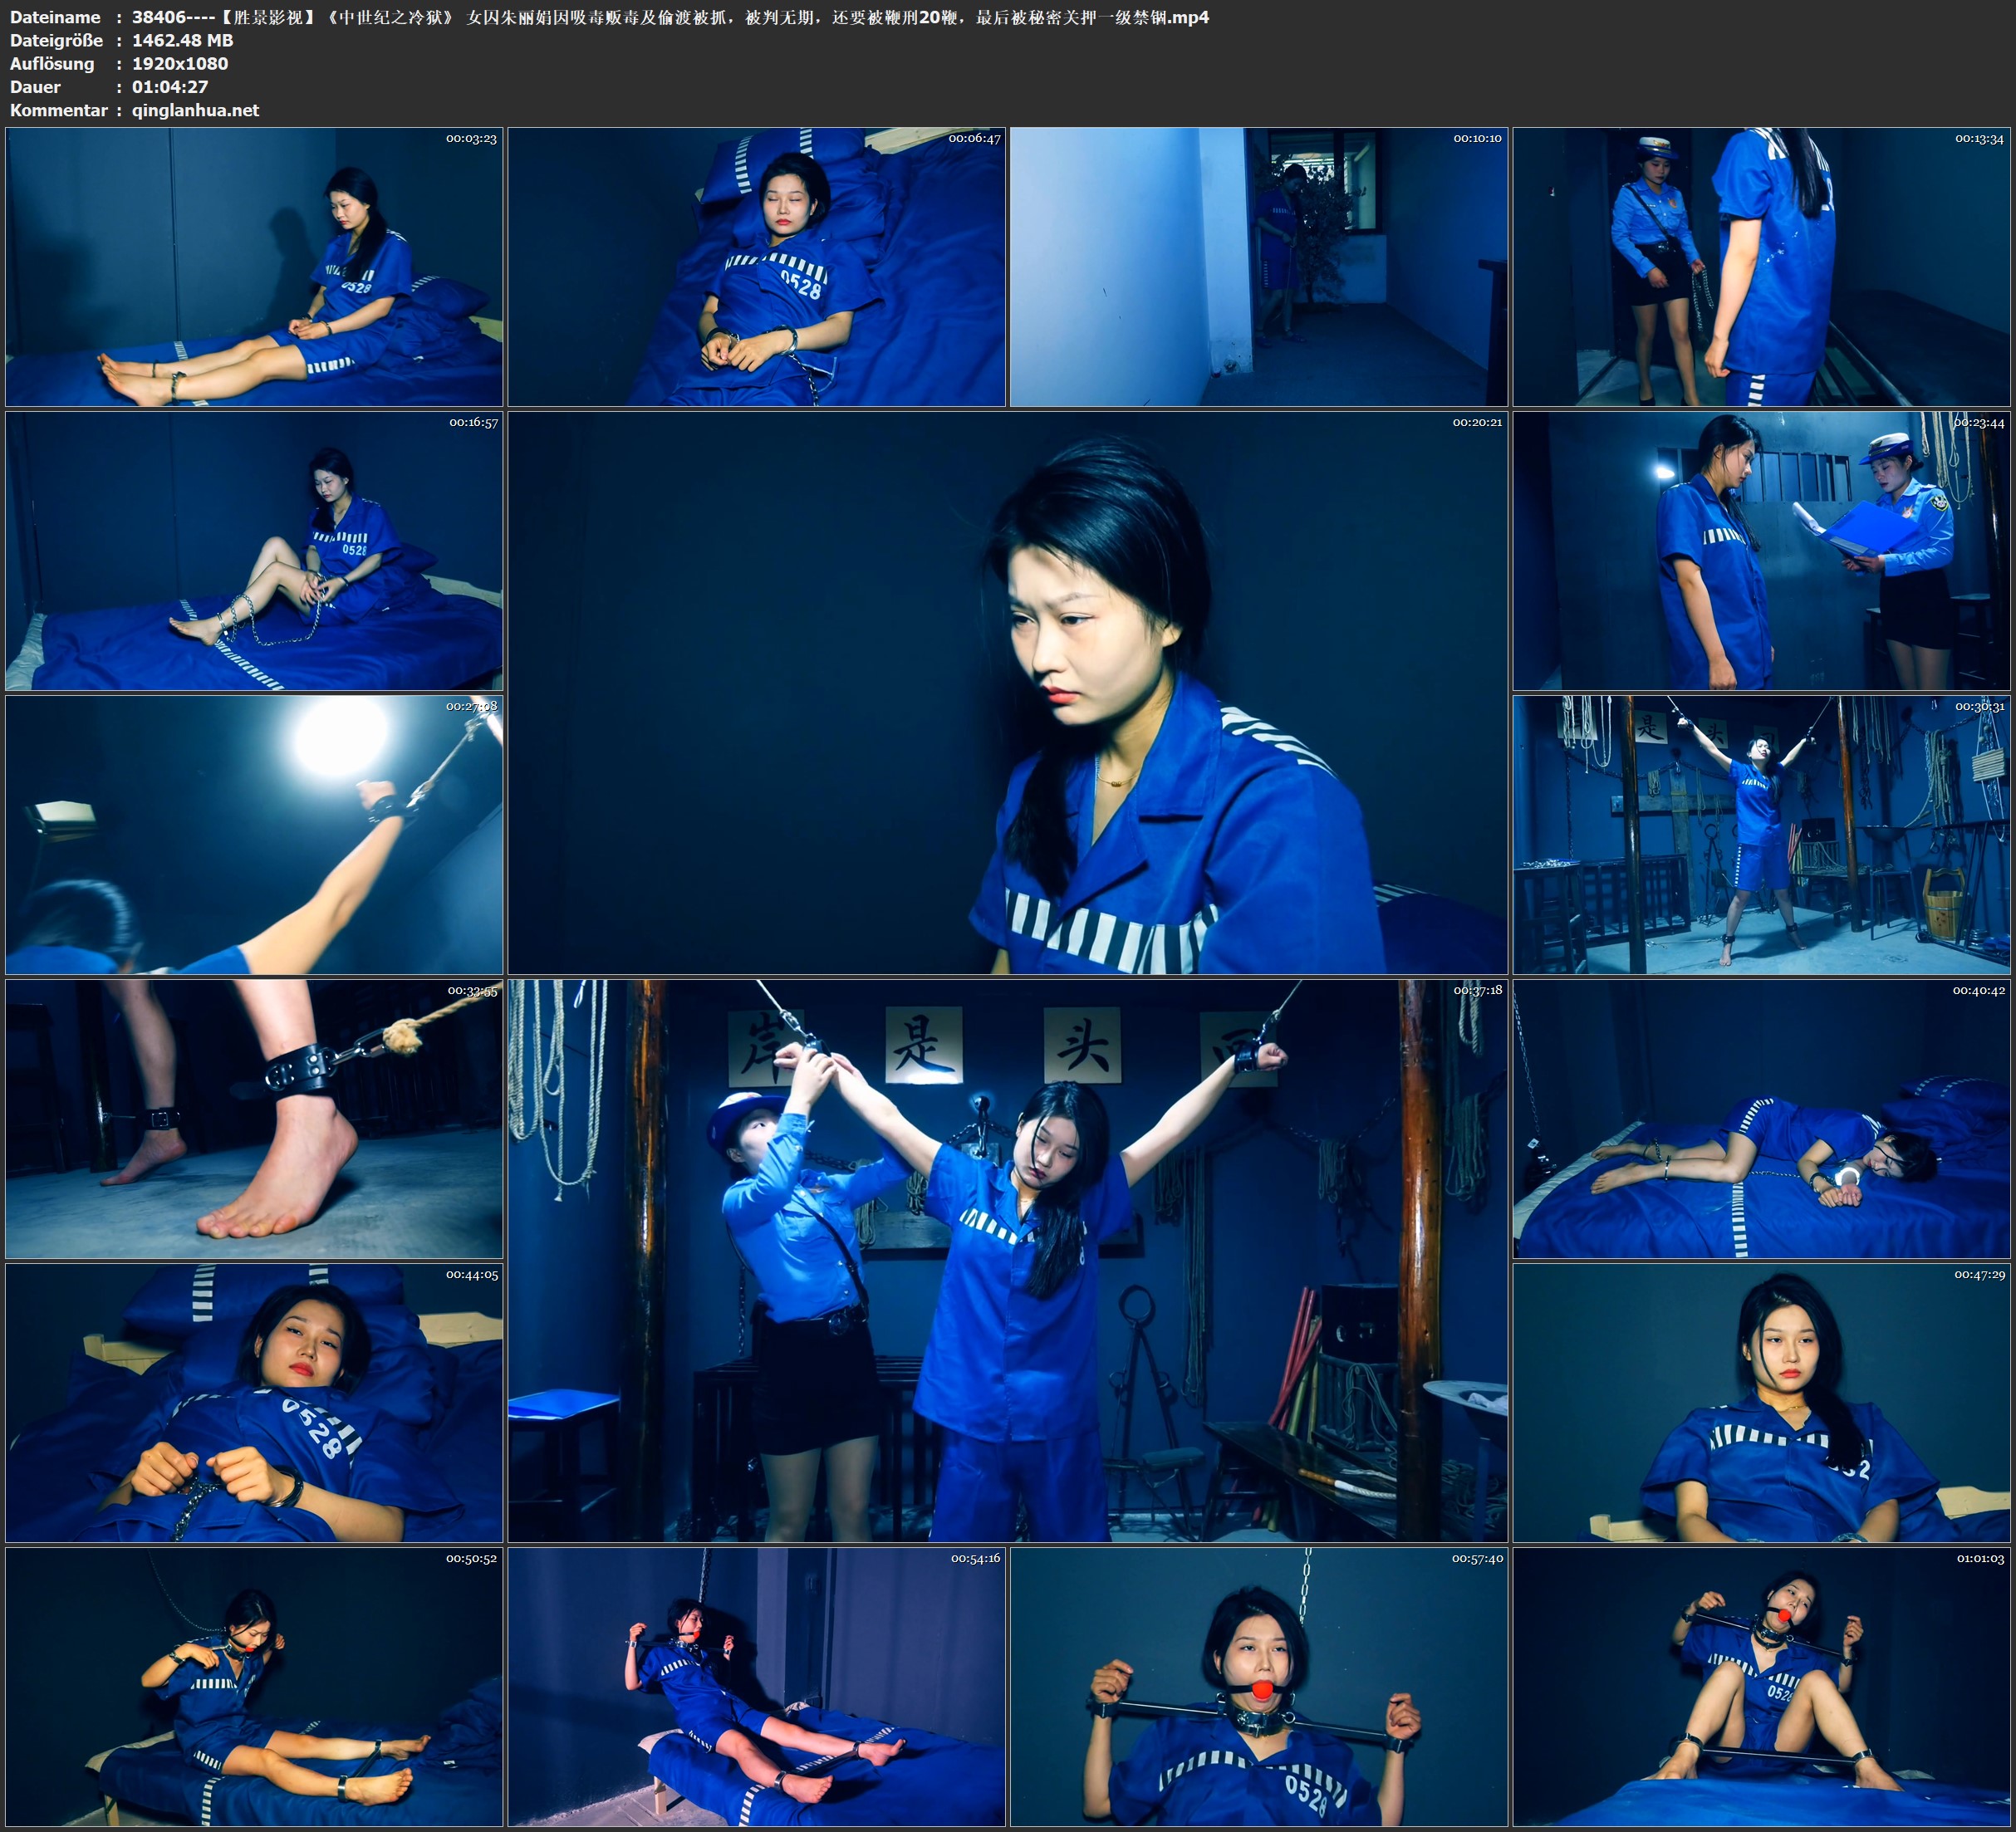2016x1832 pixels.
Task: Select the thumbnail at 00:47:29
Action: click(x=1760, y=1402)
